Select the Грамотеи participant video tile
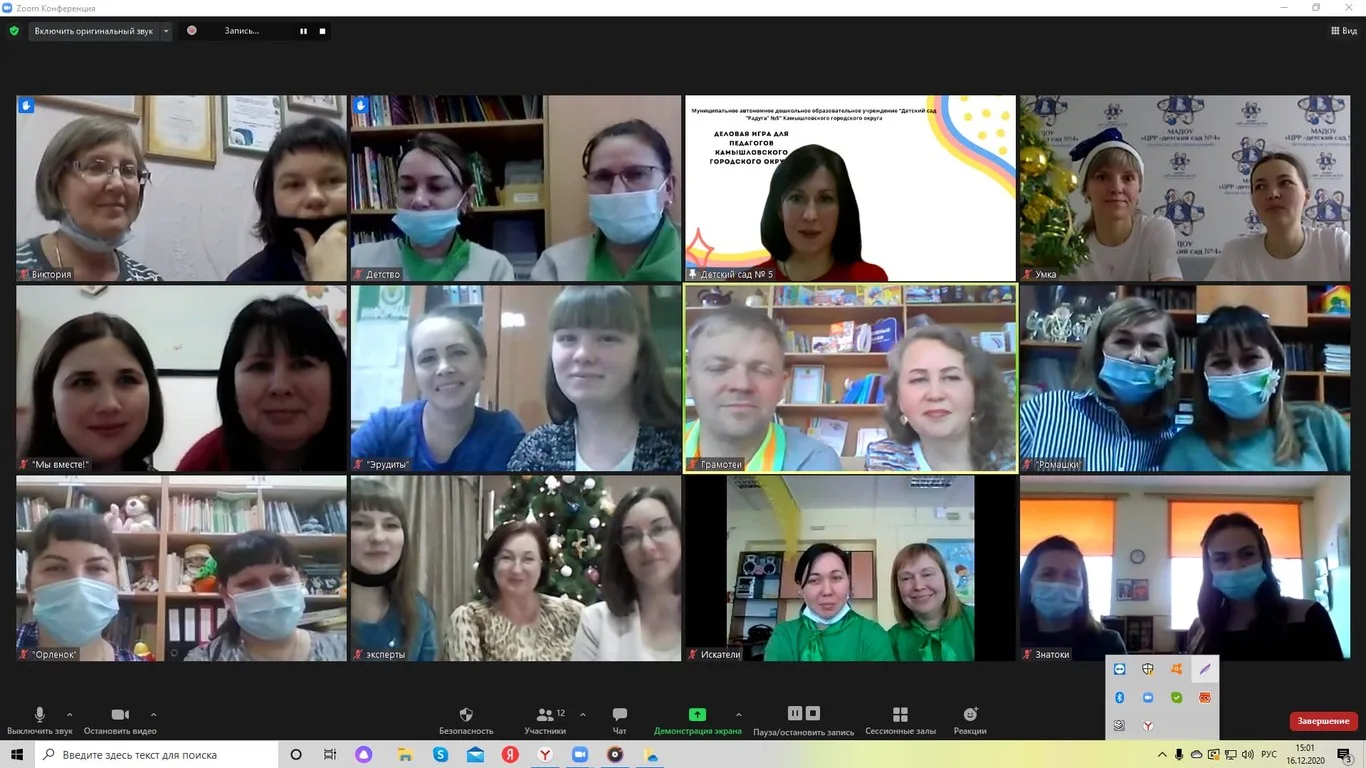 [850, 378]
